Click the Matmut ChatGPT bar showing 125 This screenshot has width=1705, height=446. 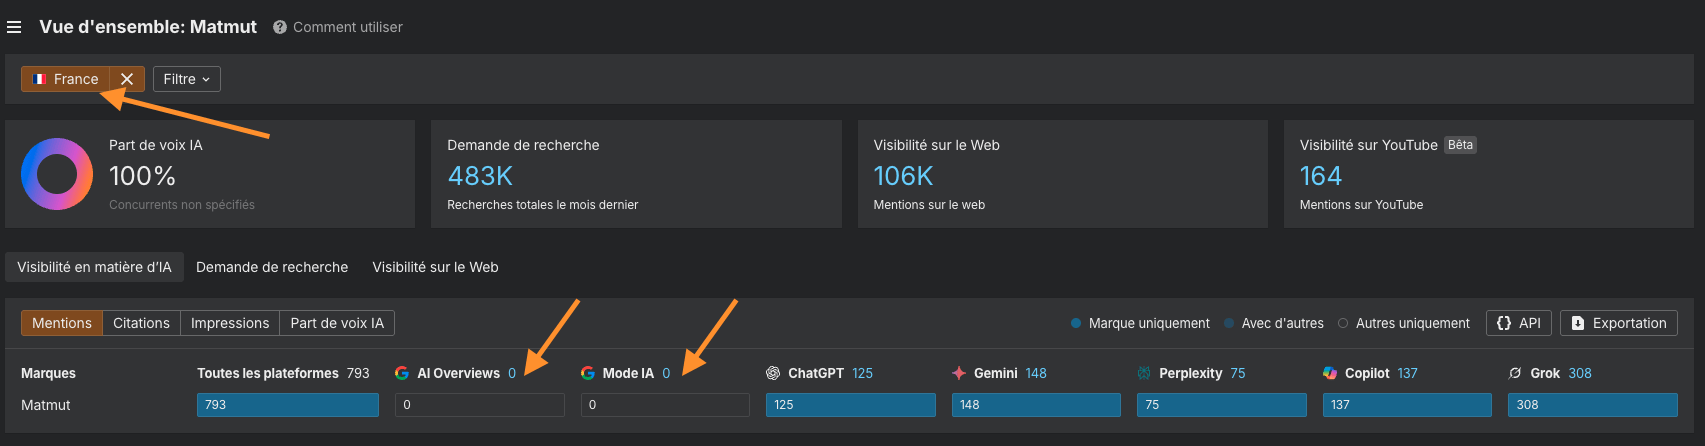851,405
